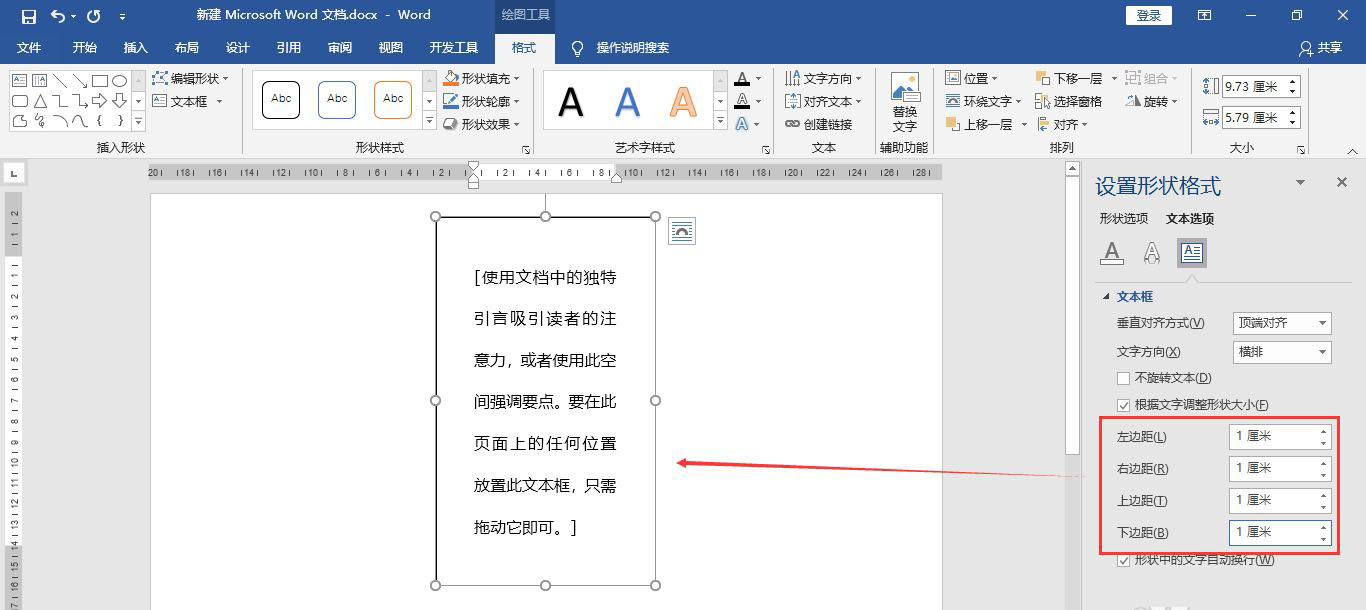1366x610 pixels.
Task: Select the text box layout icon in format pane
Action: point(1190,253)
